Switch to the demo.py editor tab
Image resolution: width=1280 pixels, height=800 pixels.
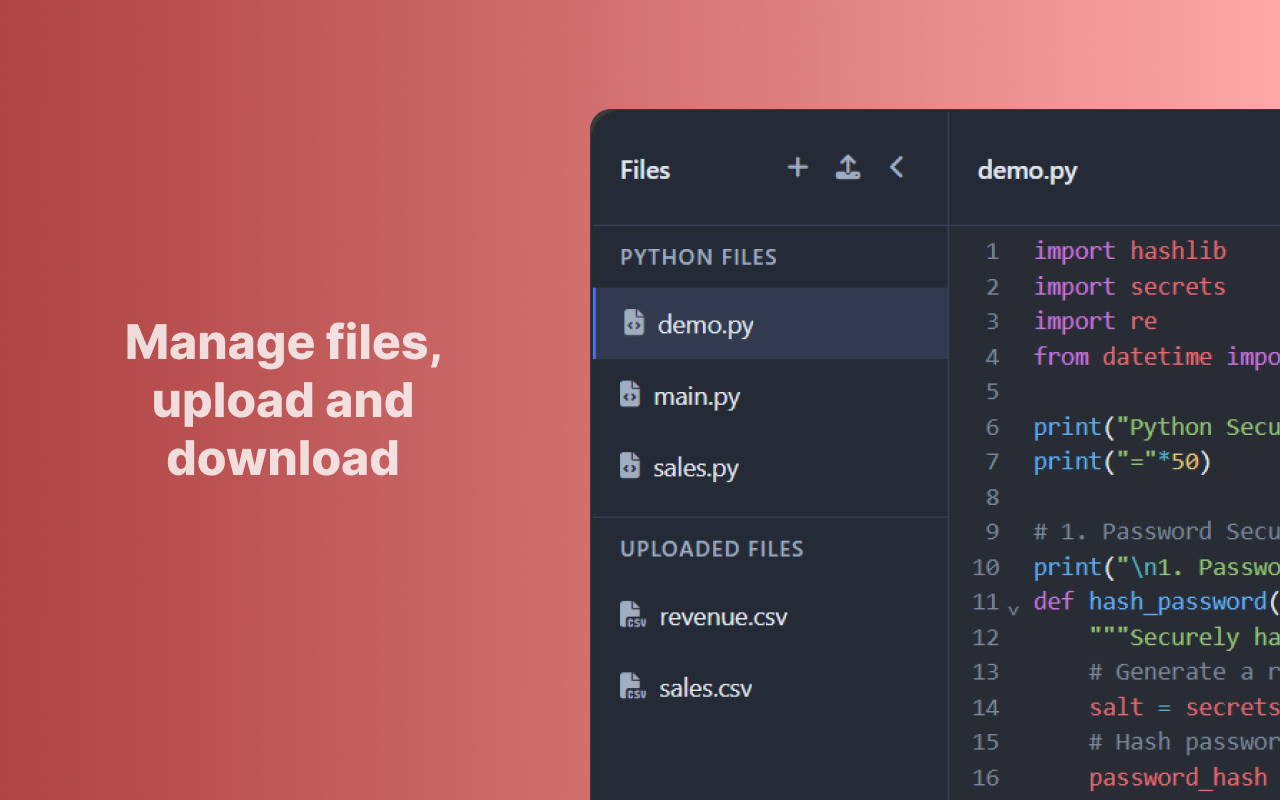coord(1027,170)
